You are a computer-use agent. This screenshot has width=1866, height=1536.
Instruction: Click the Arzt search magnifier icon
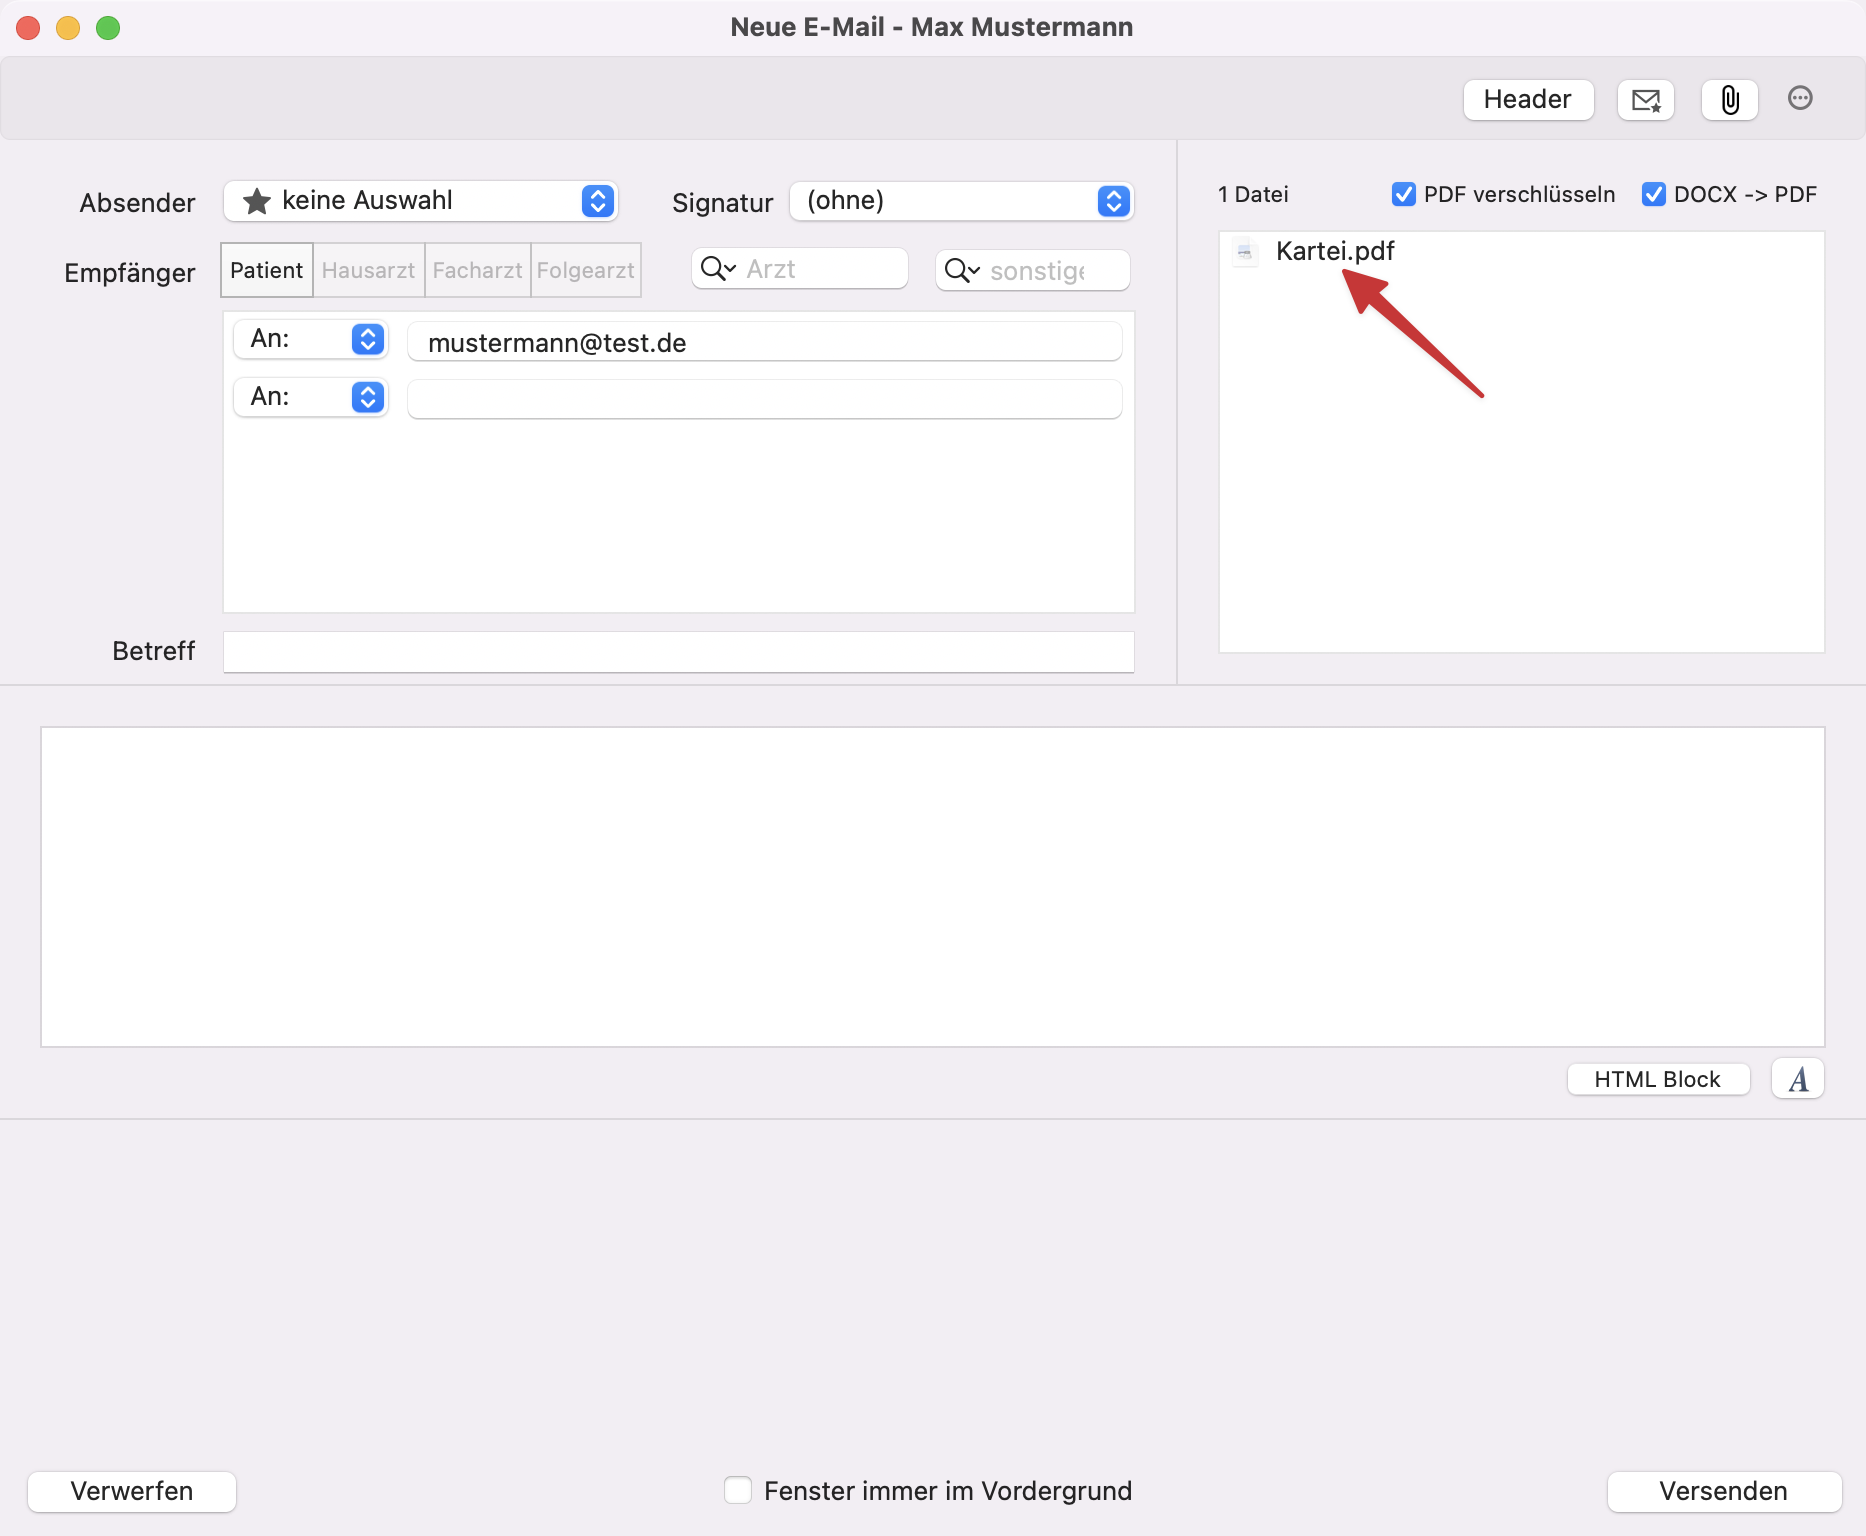718,269
